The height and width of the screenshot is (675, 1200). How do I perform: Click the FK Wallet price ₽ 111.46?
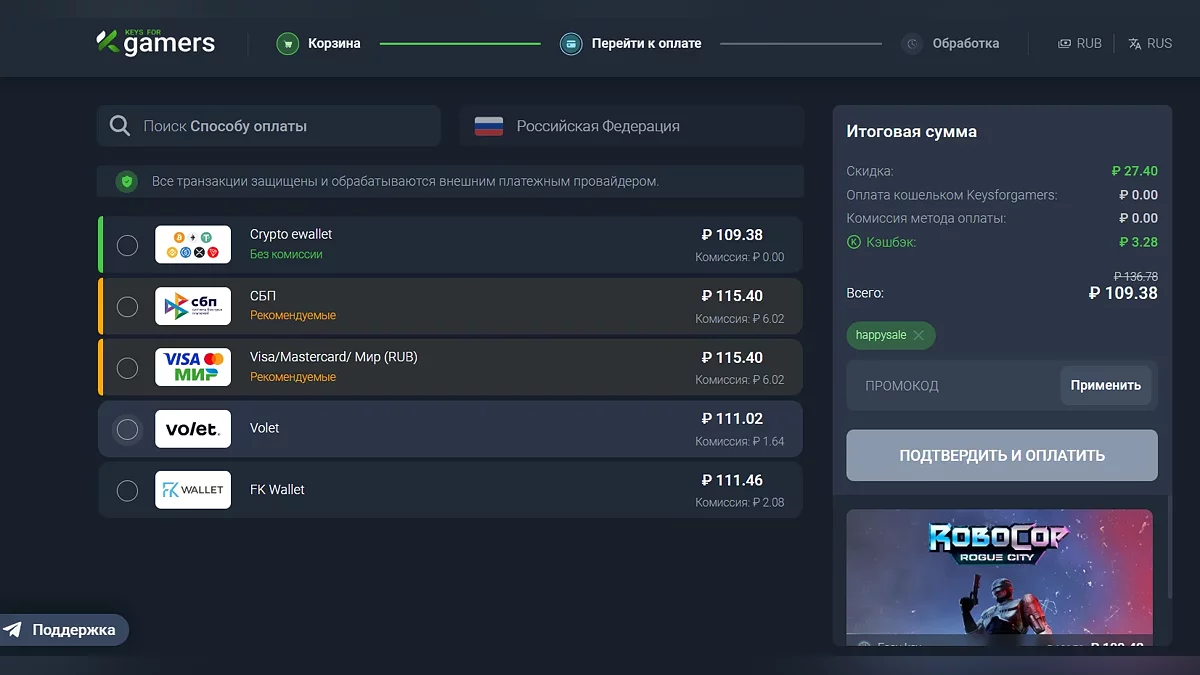732,480
